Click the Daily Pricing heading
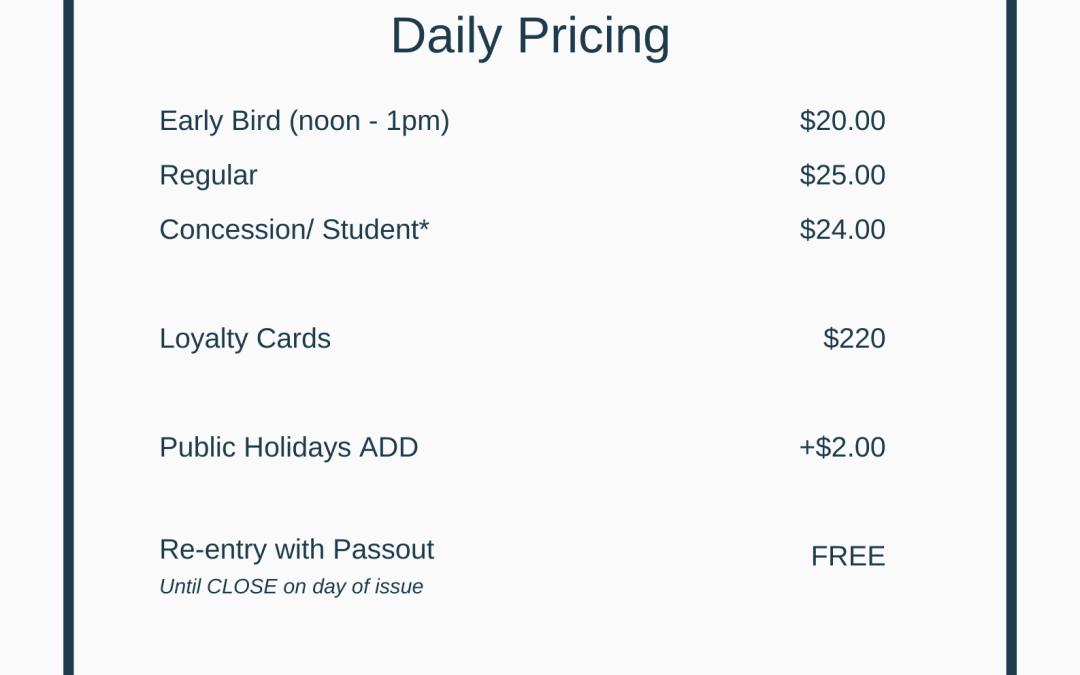Viewport: 1080px width, 675px height. (x=530, y=36)
